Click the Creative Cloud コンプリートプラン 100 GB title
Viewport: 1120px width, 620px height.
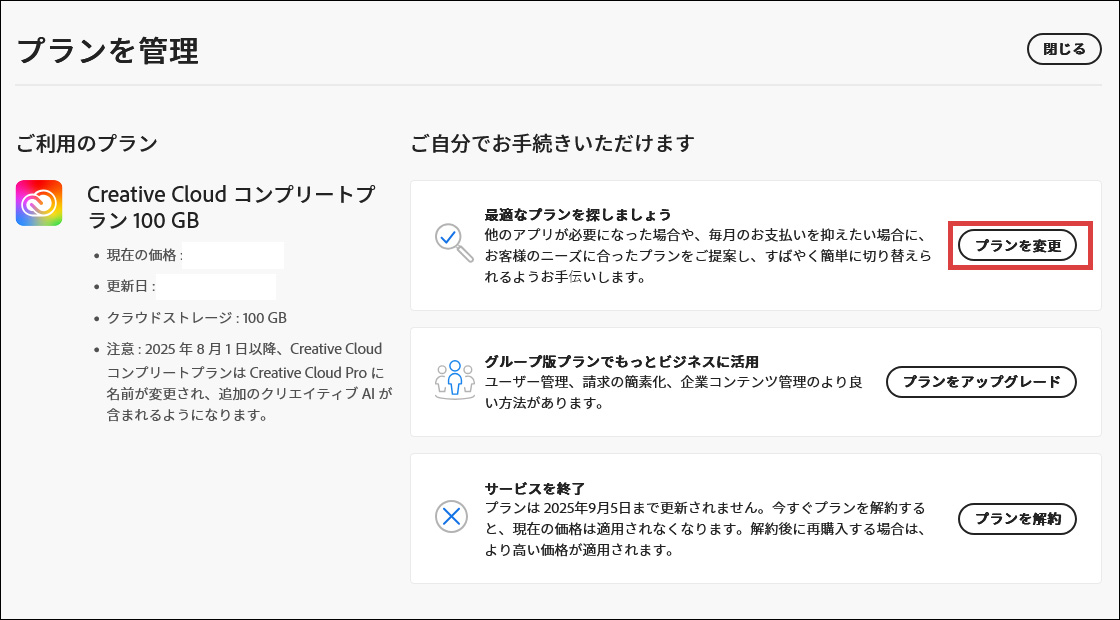click(230, 207)
